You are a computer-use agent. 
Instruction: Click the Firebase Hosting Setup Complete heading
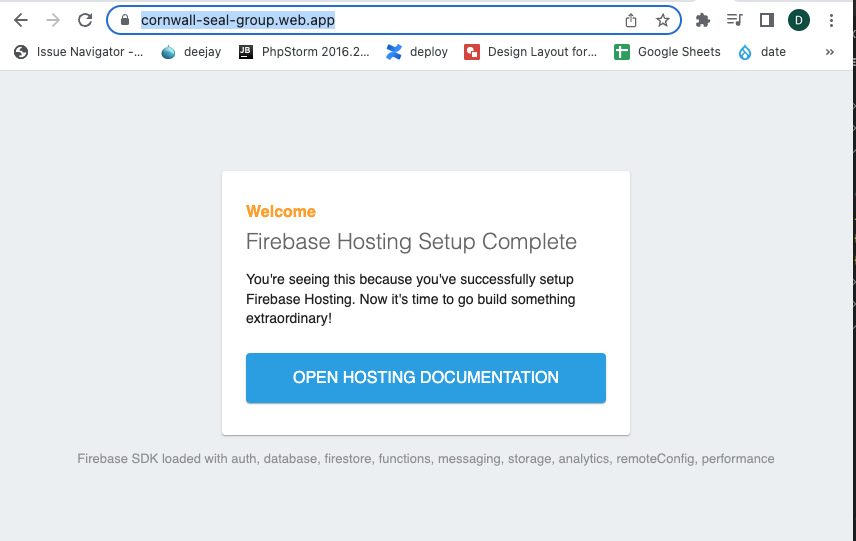[411, 241]
